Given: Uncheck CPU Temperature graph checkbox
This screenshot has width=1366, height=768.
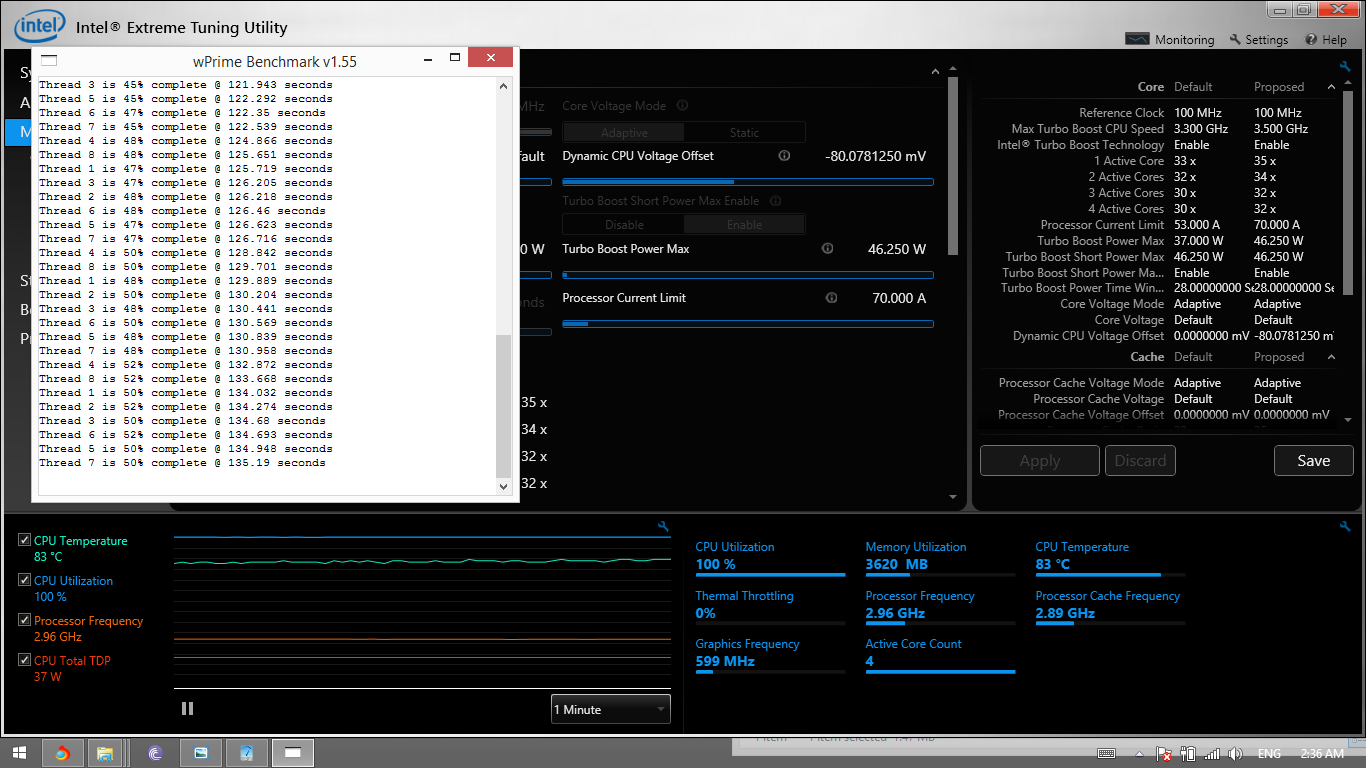Looking at the screenshot, I should pos(24,540).
